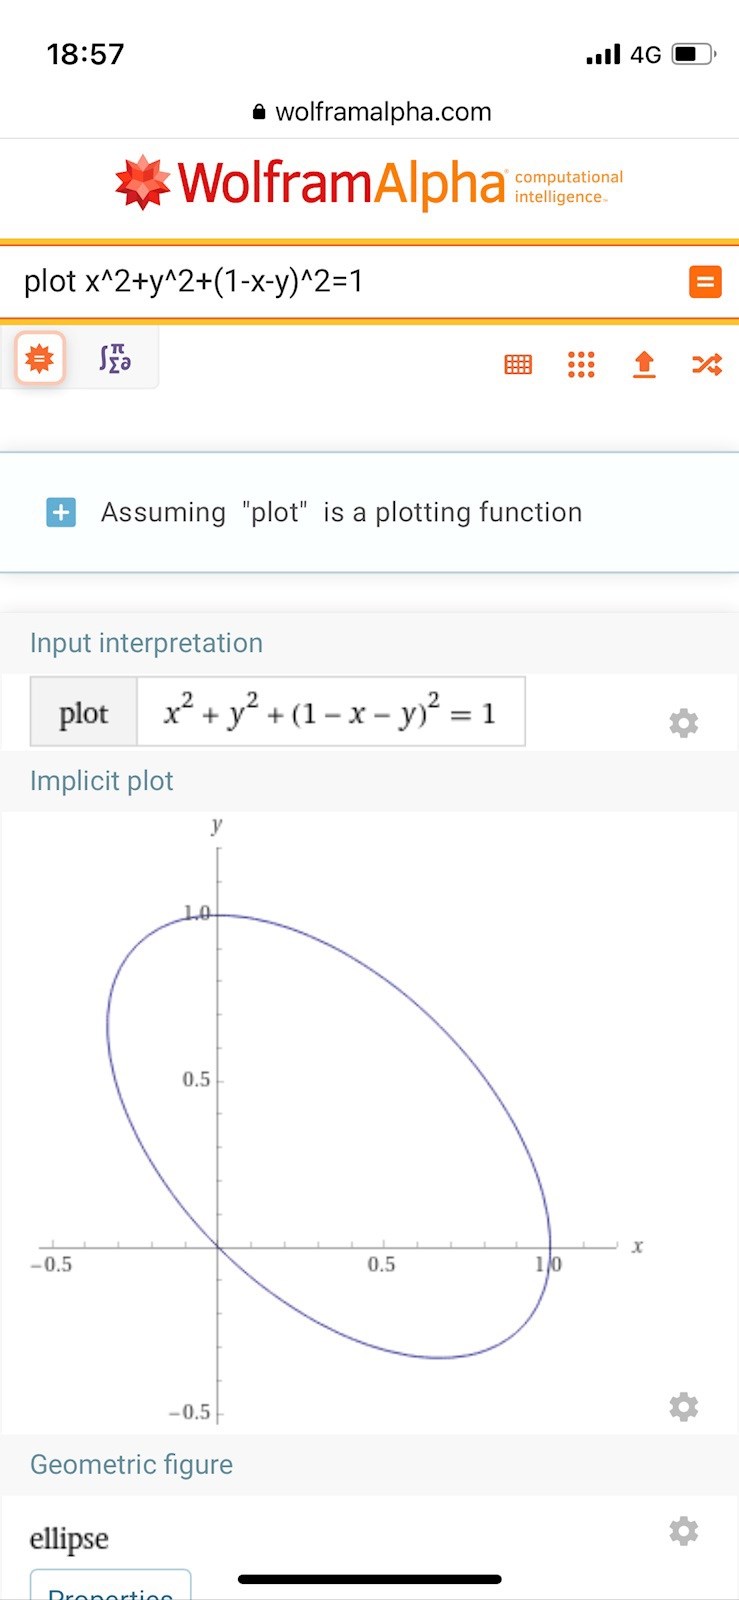The image size is (739, 1600).
Task: Tap the wolframalpha.com address bar
Action: (372, 112)
